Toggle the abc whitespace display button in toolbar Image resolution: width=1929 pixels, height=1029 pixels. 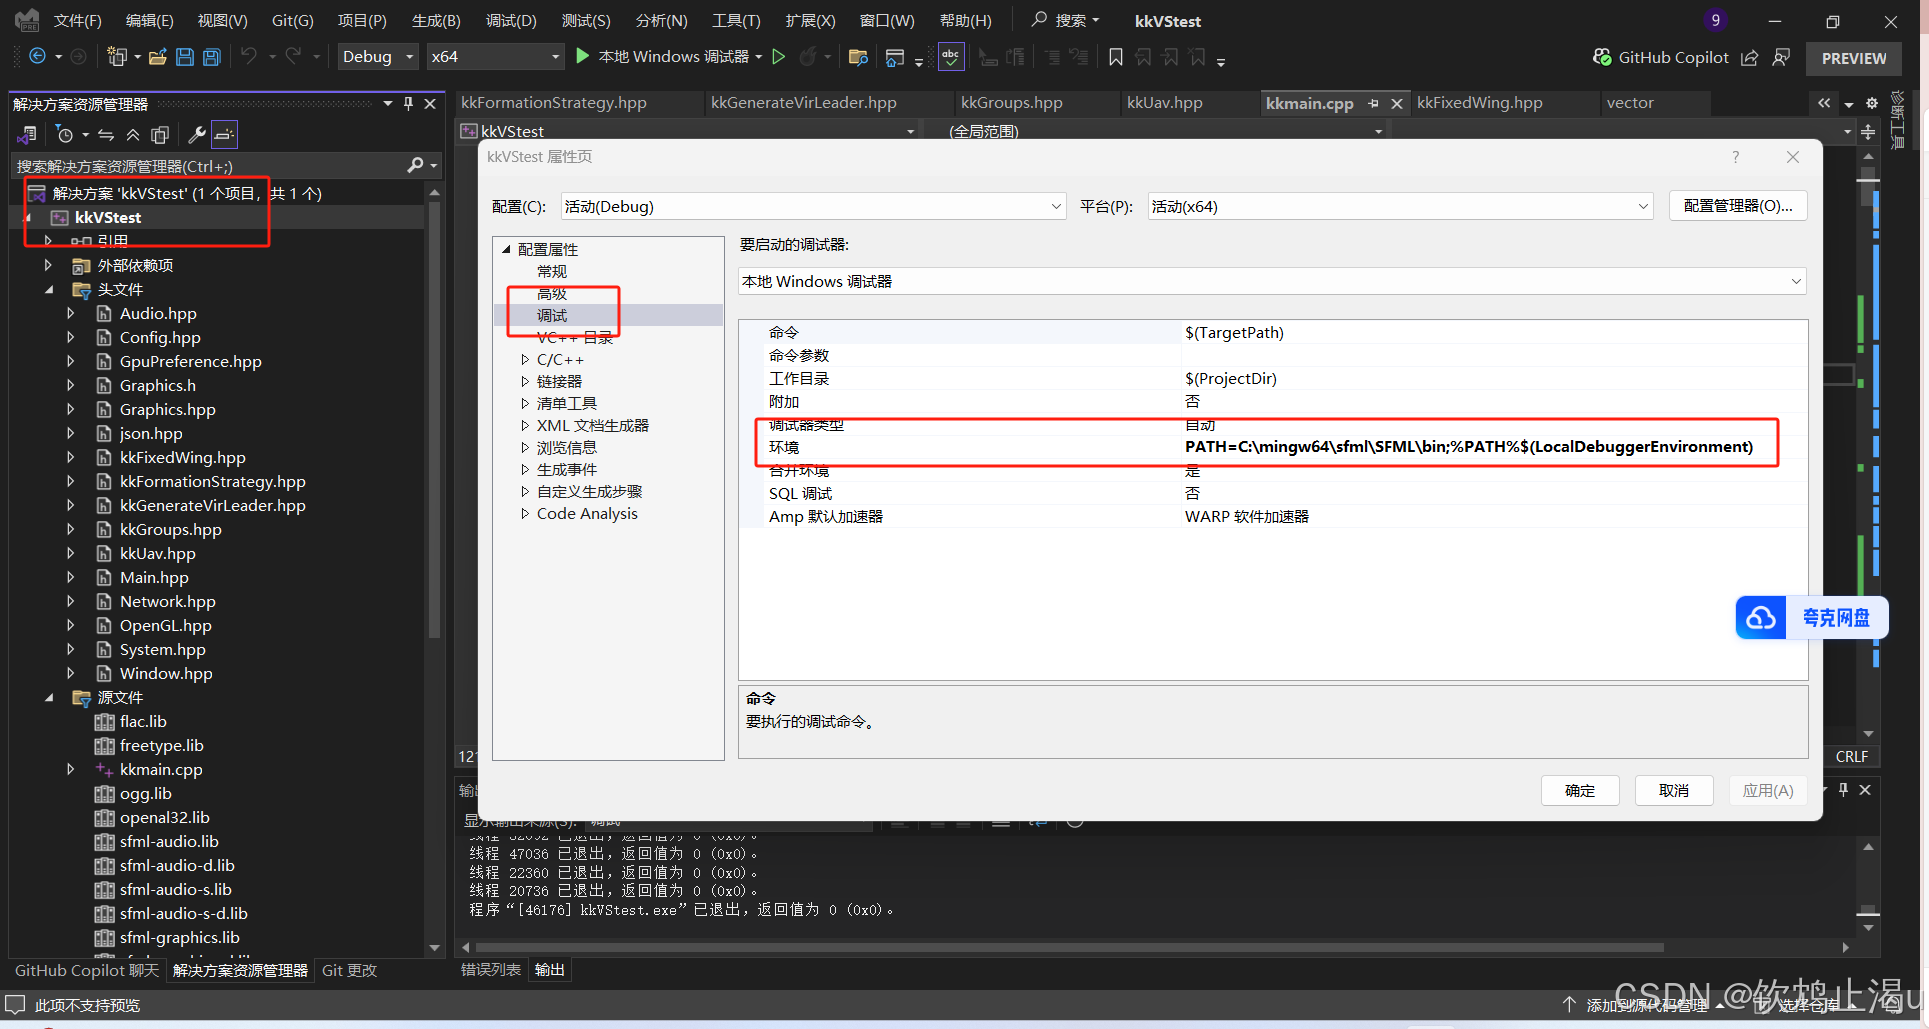pyautogui.click(x=950, y=56)
